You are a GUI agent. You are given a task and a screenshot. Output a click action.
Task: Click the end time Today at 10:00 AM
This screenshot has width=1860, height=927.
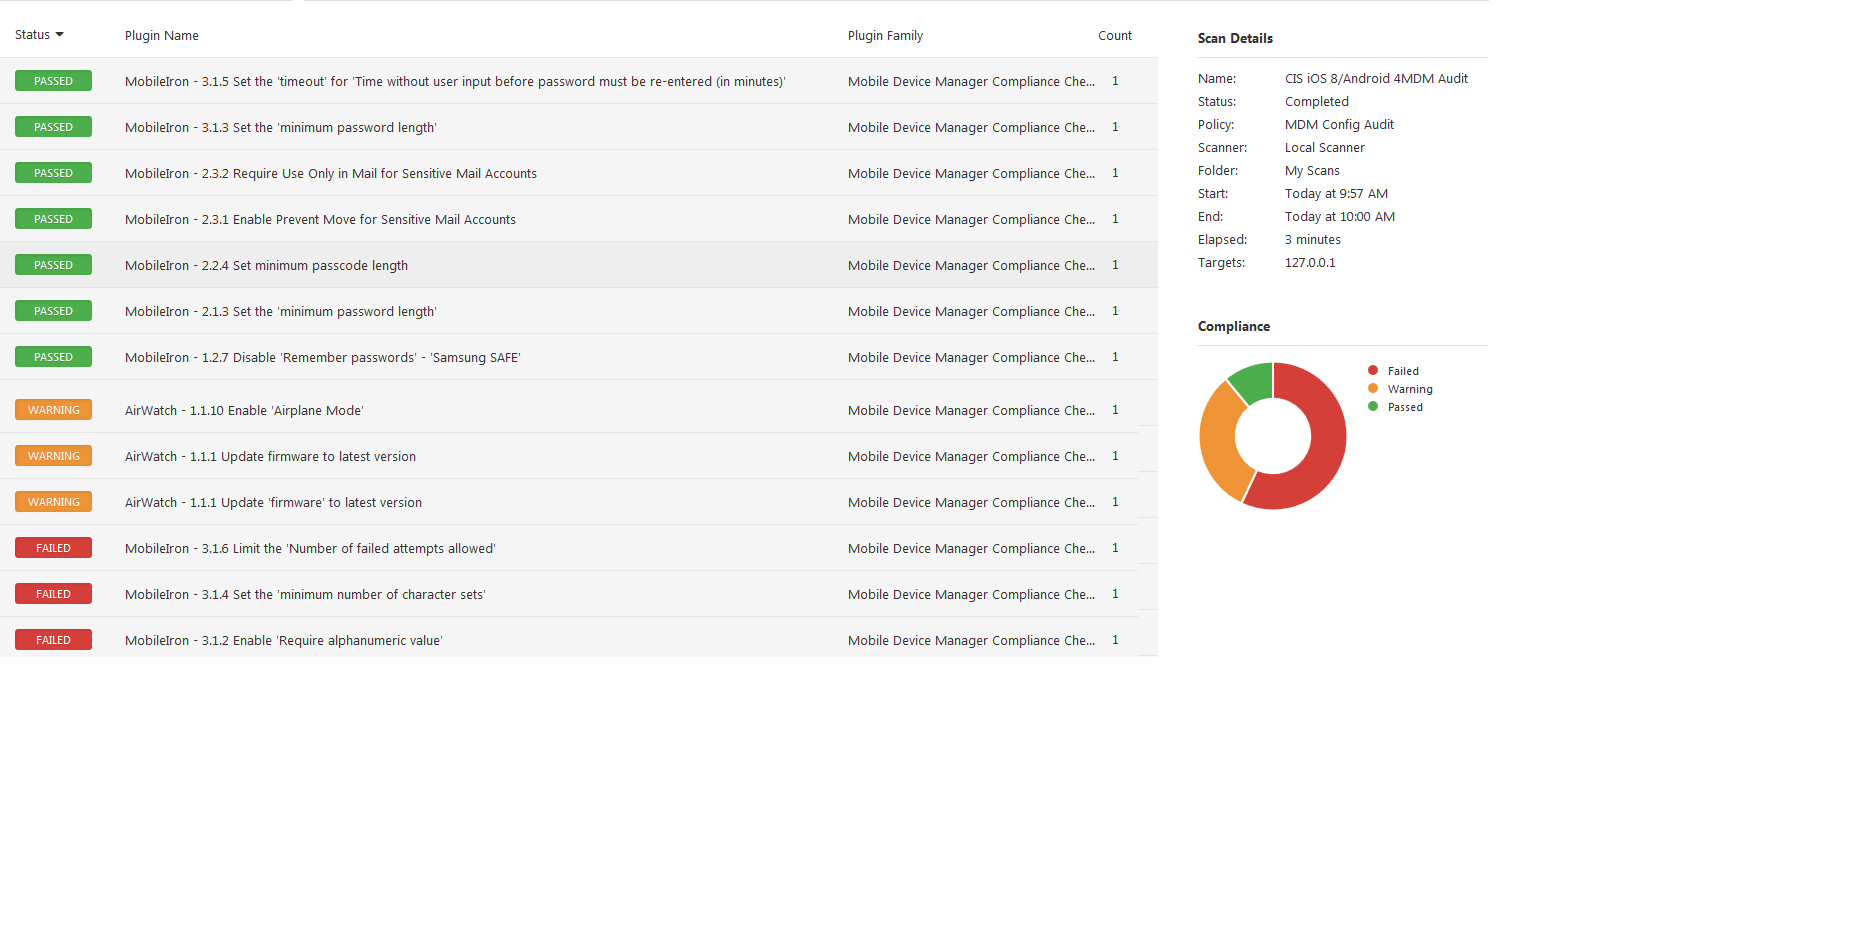tap(1340, 216)
